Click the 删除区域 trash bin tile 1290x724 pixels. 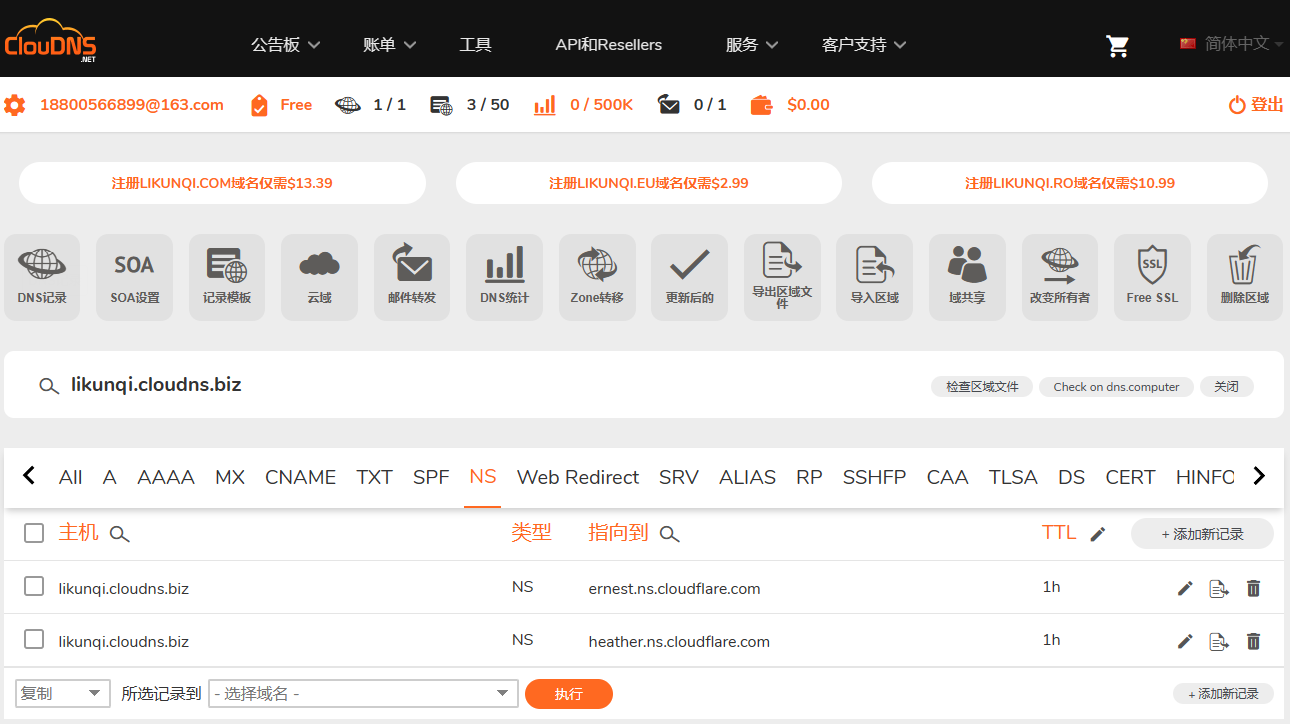(x=1244, y=276)
